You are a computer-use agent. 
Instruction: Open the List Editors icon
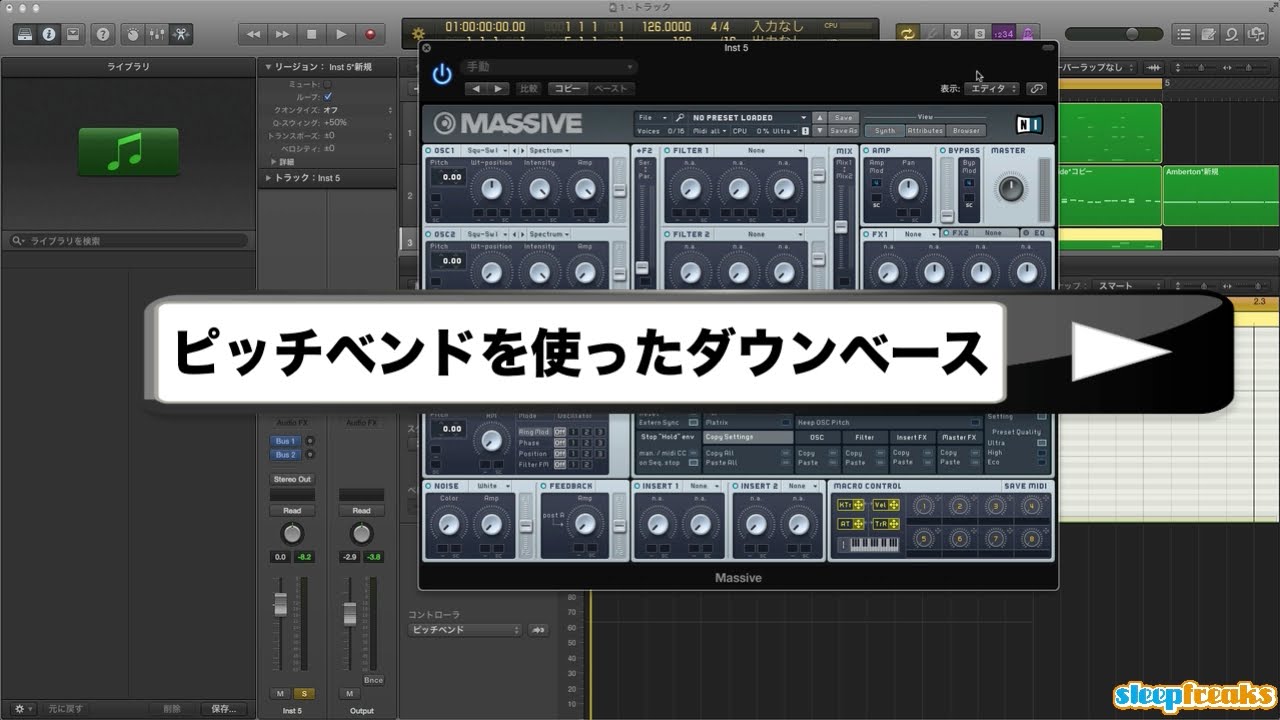click(1184, 33)
